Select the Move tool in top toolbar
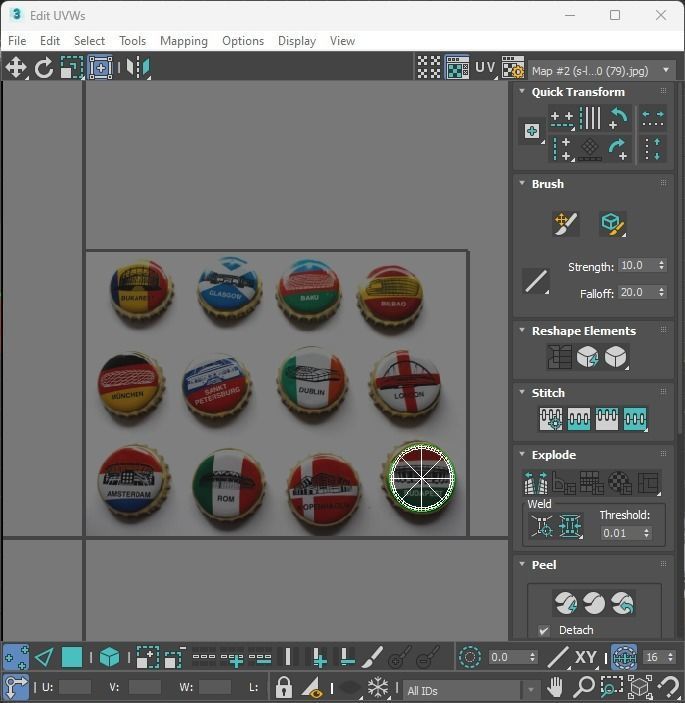Viewport: 685px width, 703px height. 16,68
